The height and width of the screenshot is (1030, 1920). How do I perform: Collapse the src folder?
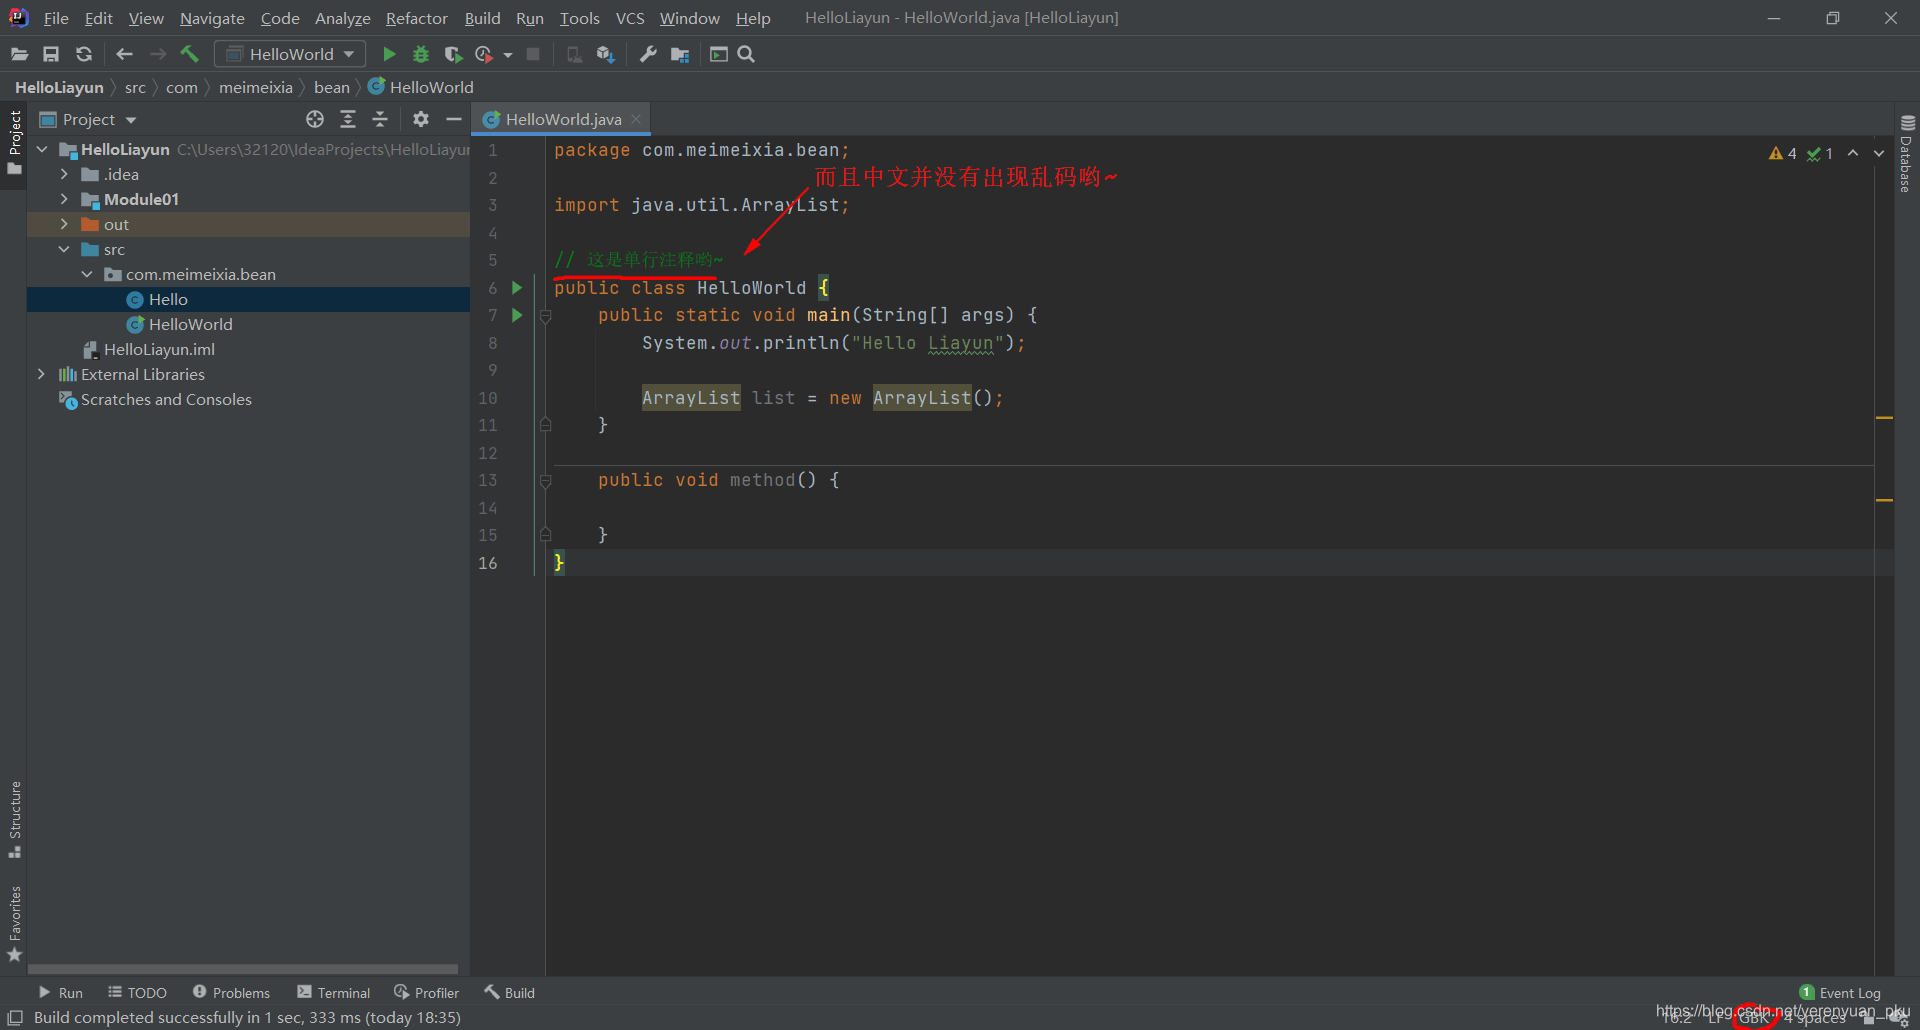point(64,249)
